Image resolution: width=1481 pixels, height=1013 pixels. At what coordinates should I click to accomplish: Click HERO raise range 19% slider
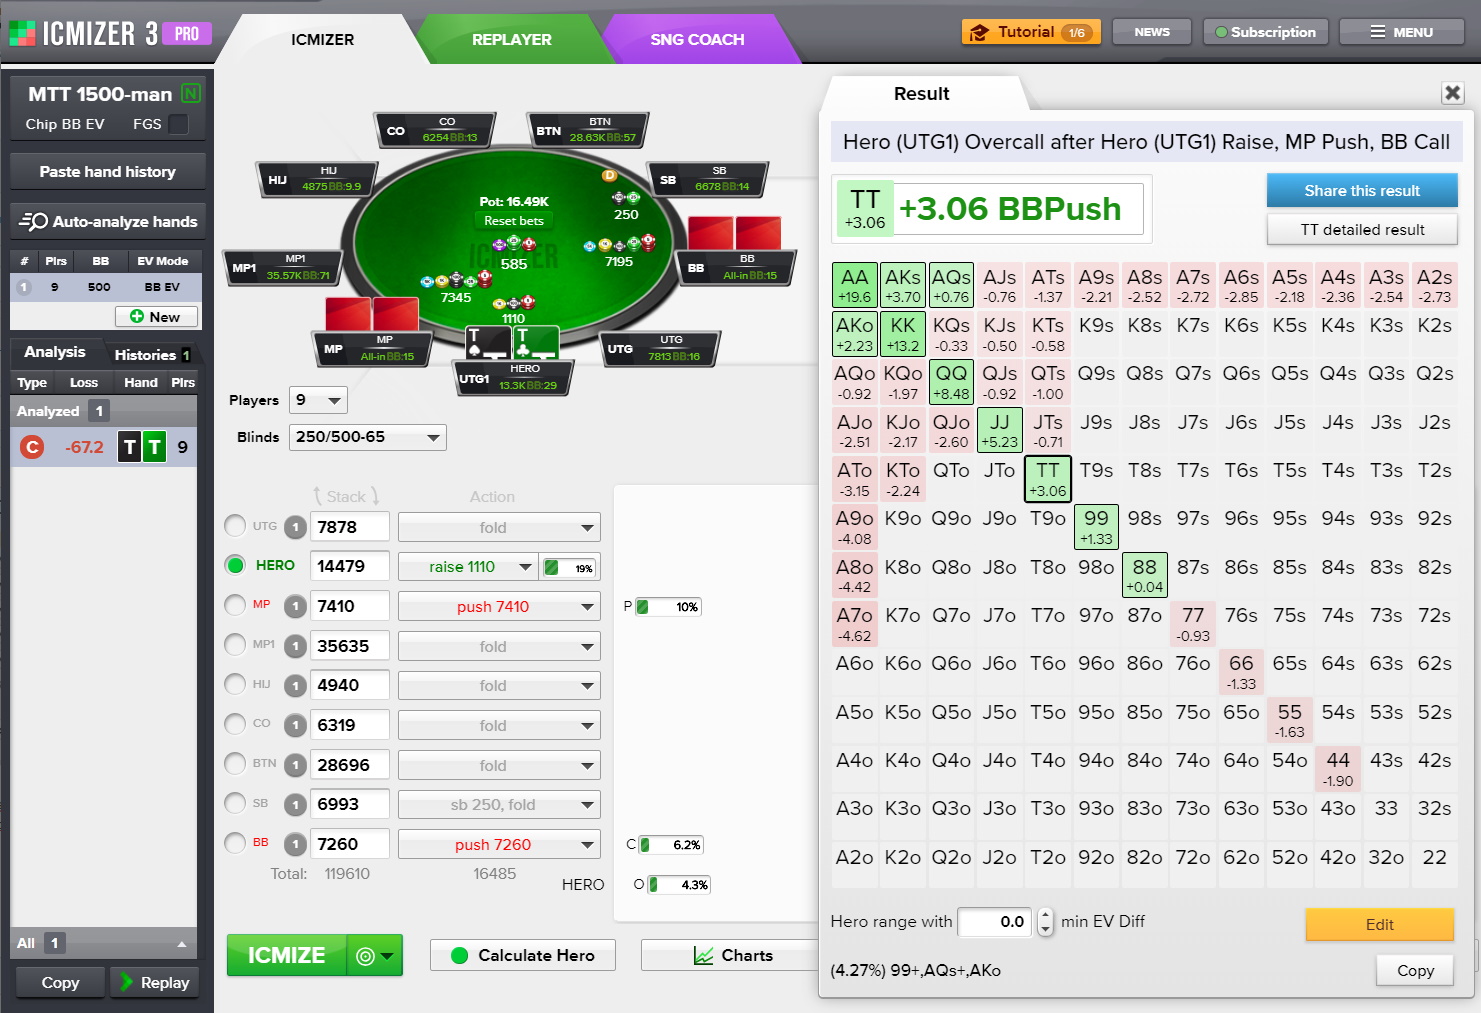[570, 567]
